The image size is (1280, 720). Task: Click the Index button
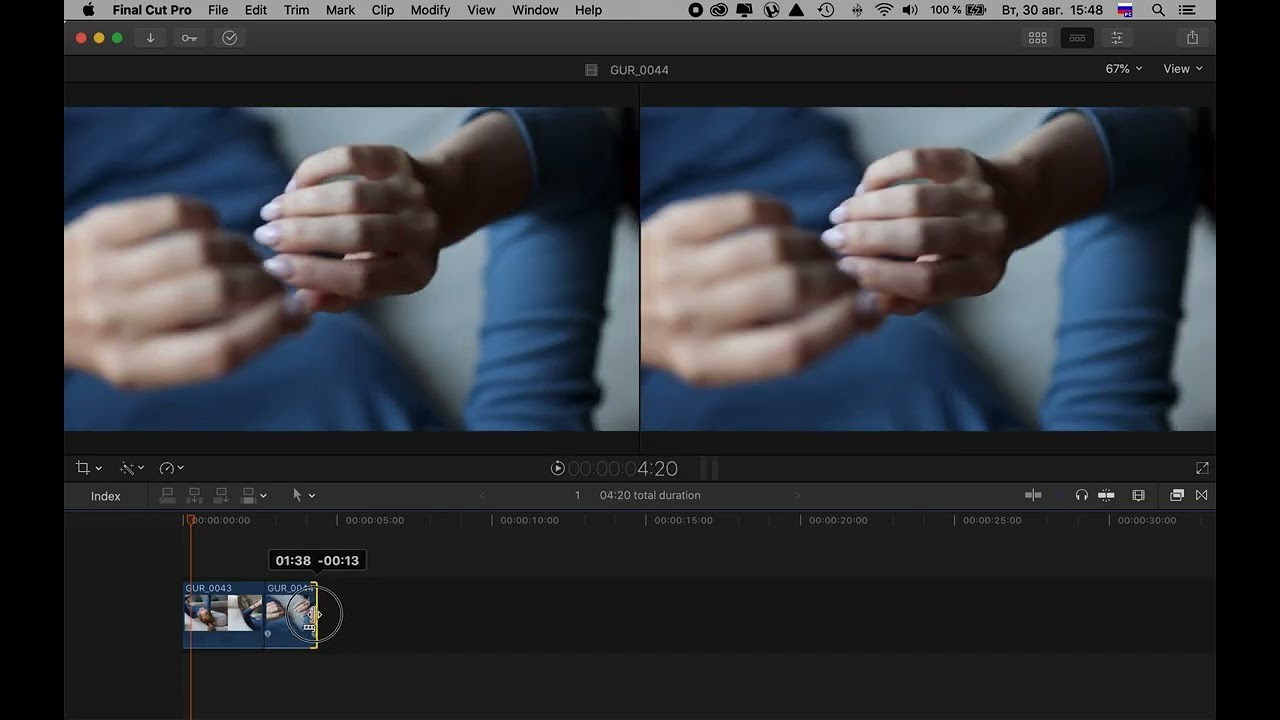pos(105,496)
